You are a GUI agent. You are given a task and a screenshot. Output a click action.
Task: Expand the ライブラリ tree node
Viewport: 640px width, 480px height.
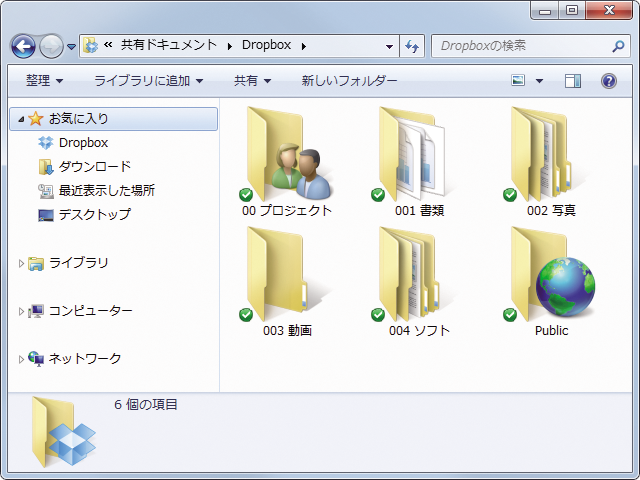click(x=22, y=263)
